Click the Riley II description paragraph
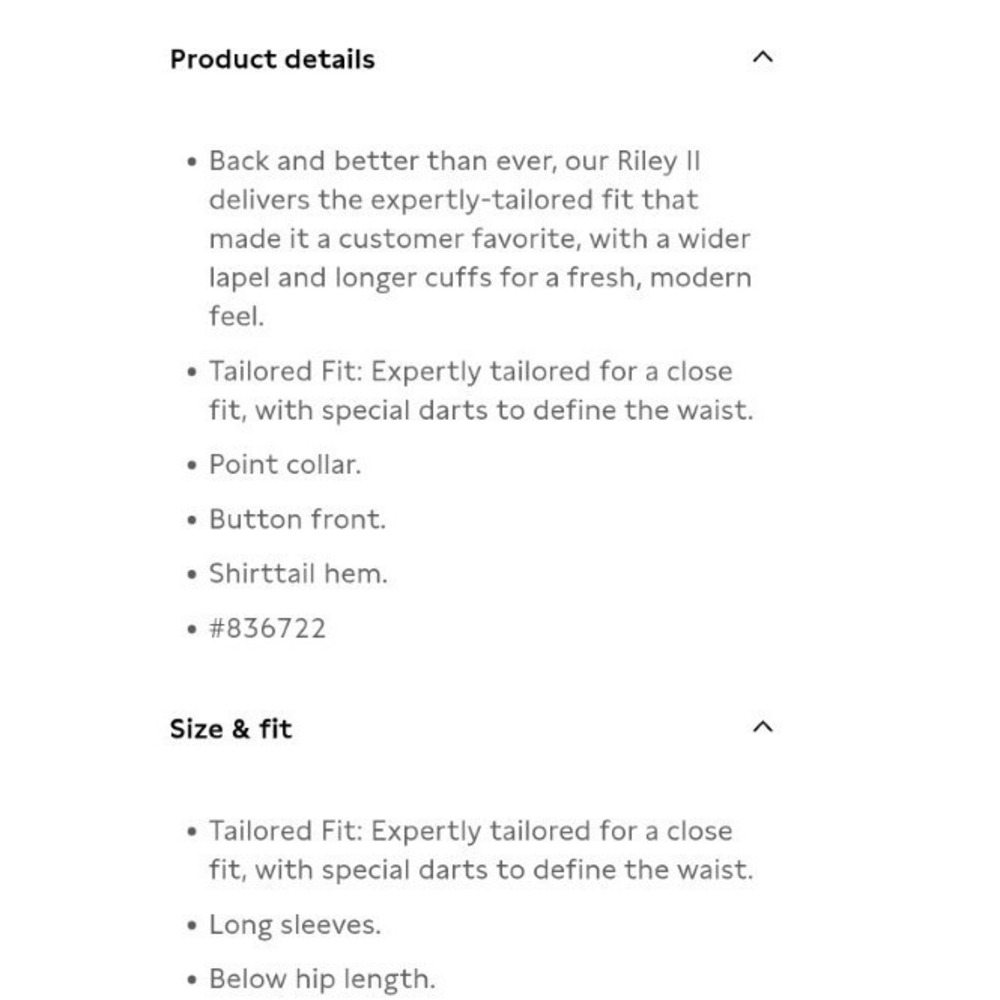 coord(480,239)
